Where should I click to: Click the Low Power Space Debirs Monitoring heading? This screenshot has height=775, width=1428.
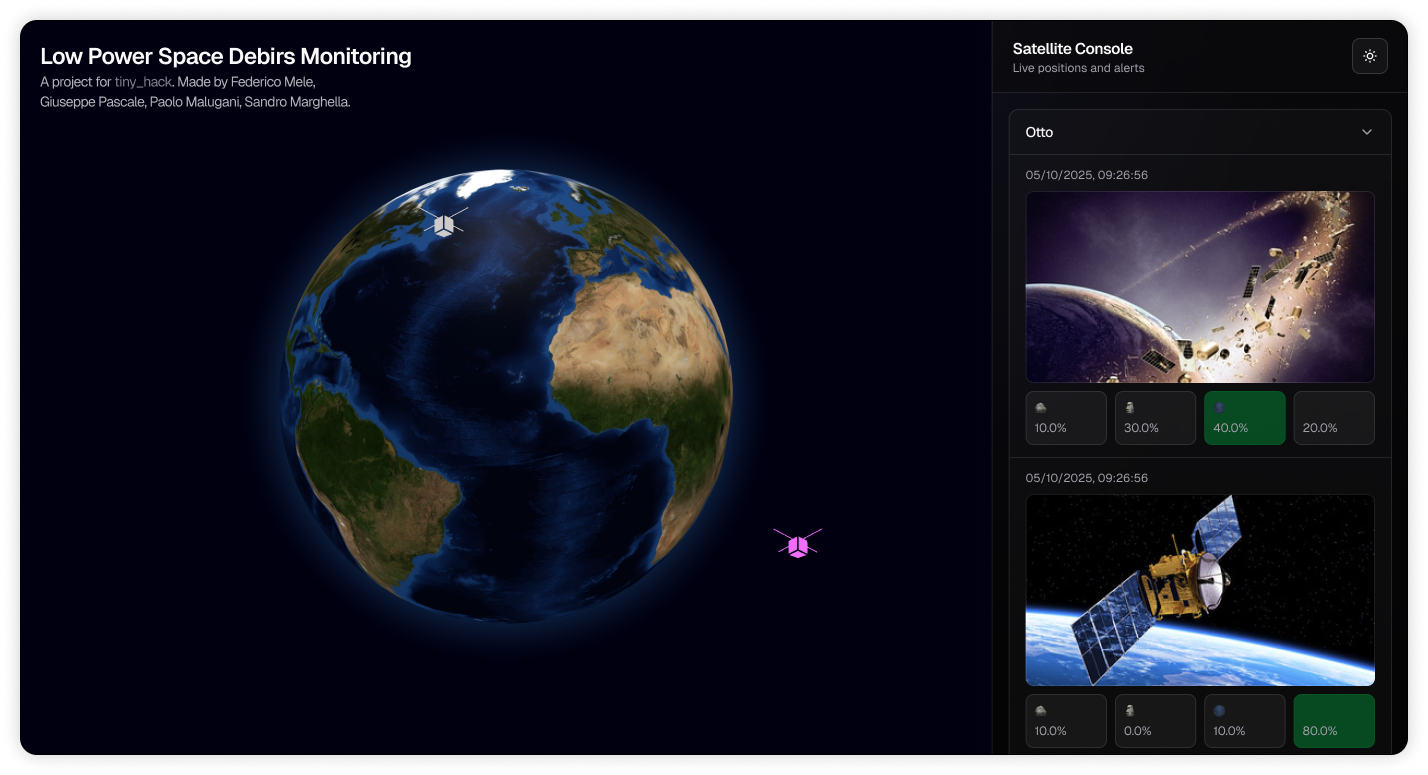[225, 56]
